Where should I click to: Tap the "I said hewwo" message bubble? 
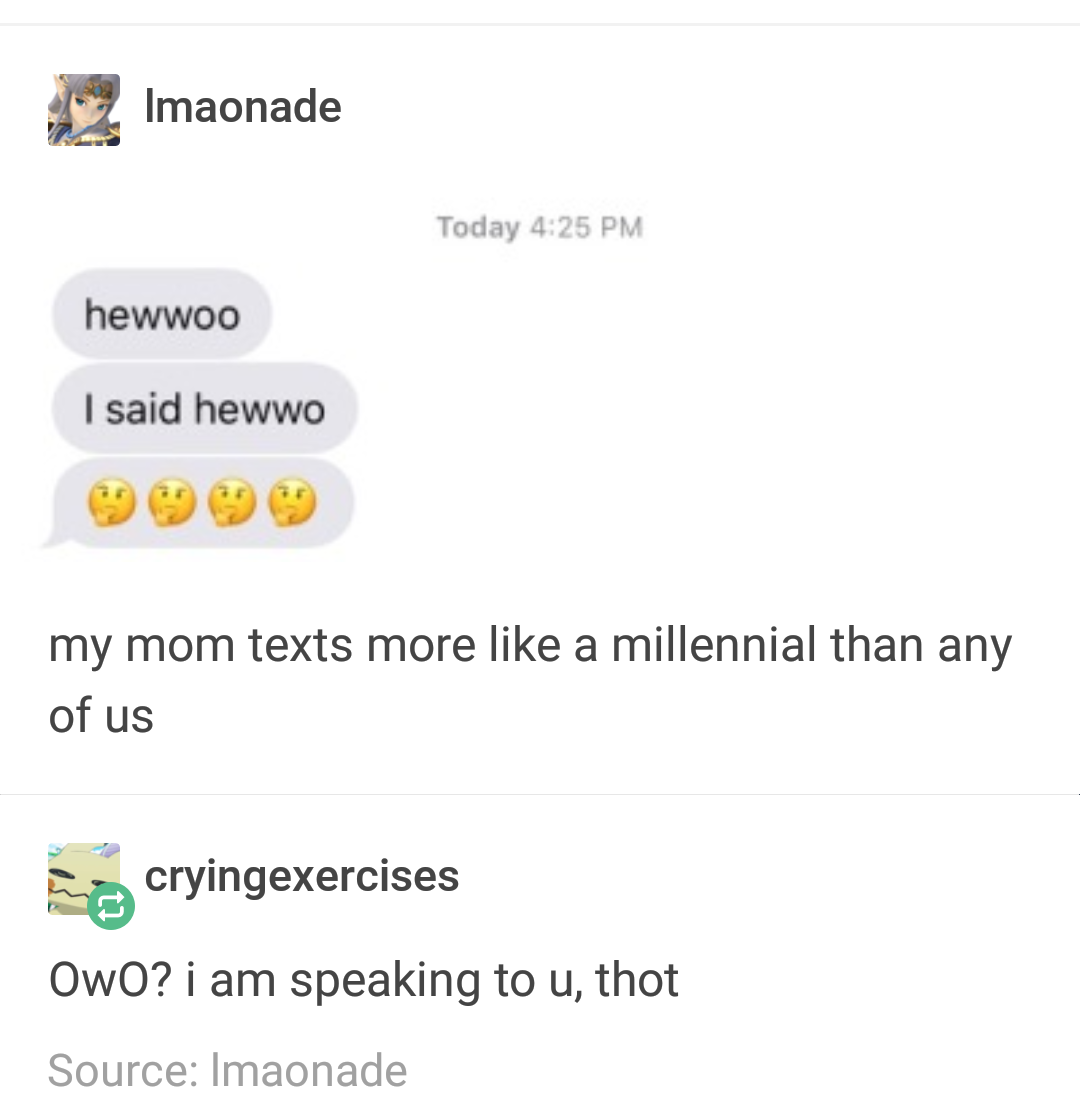pyautogui.click(x=205, y=409)
